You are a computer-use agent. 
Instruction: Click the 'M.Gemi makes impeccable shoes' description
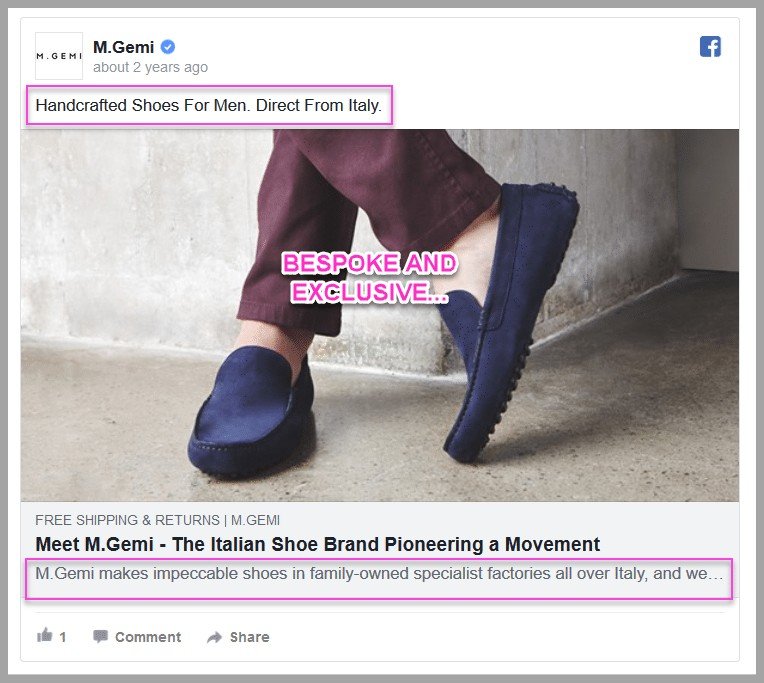(379, 574)
